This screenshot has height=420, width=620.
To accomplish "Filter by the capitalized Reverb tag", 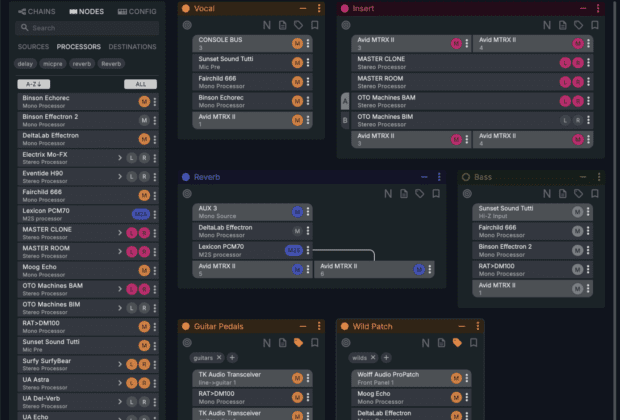I will [111, 64].
